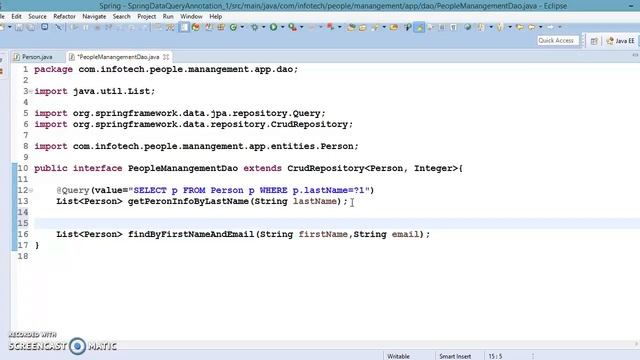Open the Edit menu
Viewport: 640px width, 360px height.
16,17
